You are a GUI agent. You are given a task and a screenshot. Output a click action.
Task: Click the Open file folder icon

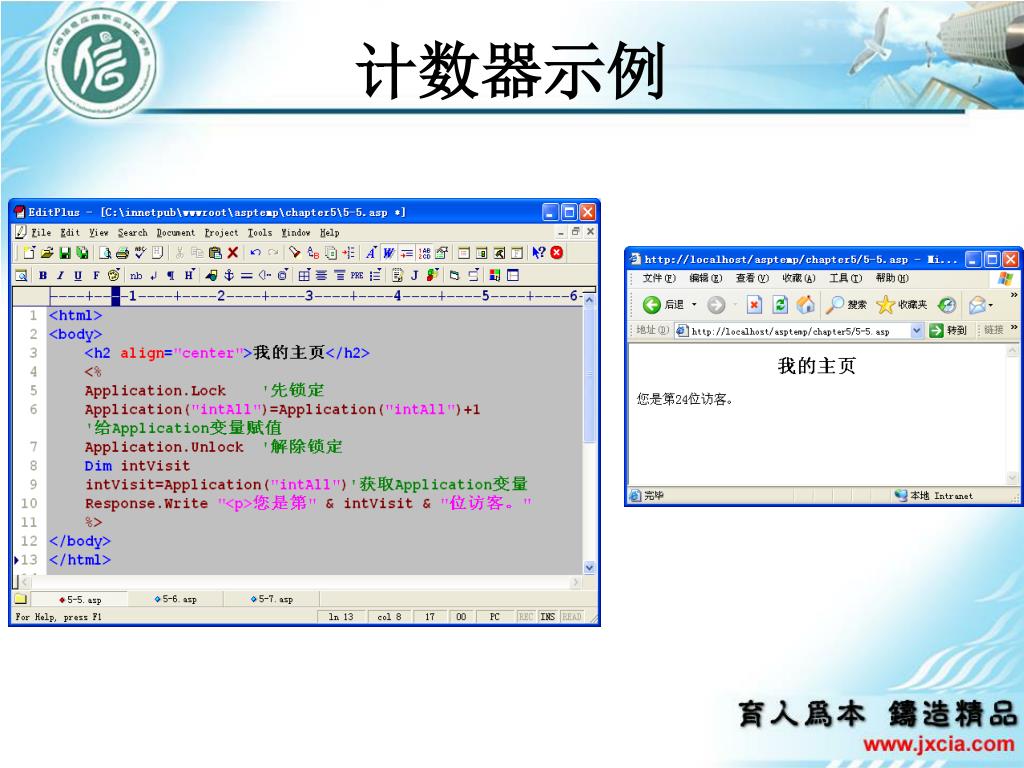[x=47, y=253]
